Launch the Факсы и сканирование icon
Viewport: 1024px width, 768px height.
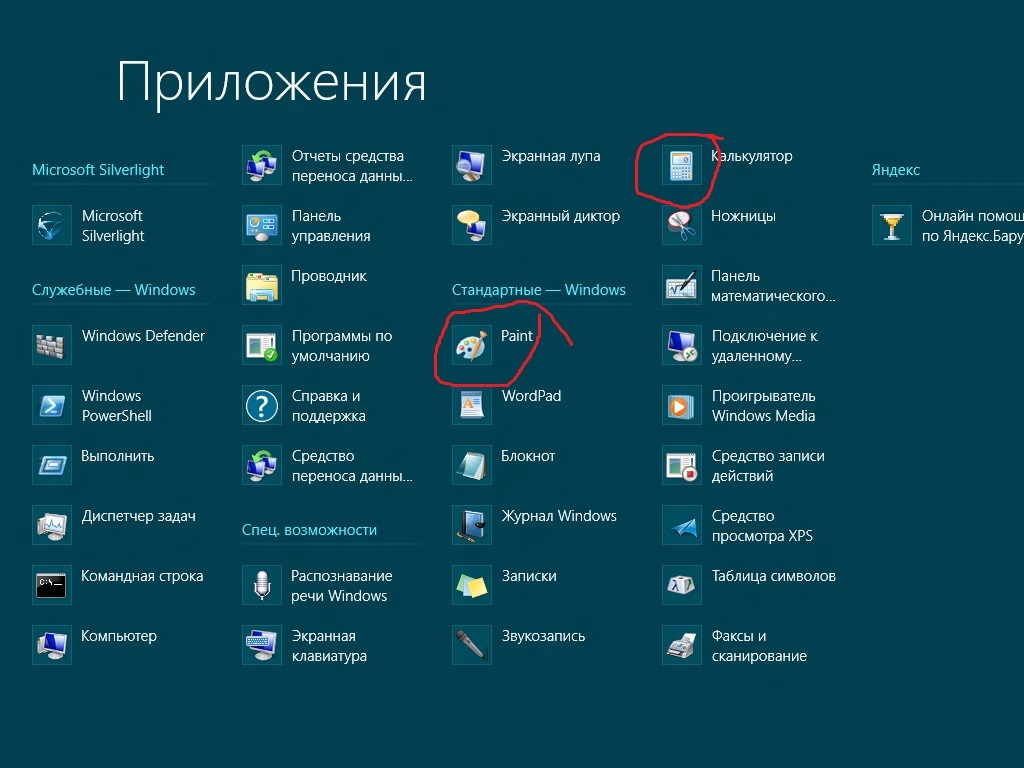coord(682,646)
